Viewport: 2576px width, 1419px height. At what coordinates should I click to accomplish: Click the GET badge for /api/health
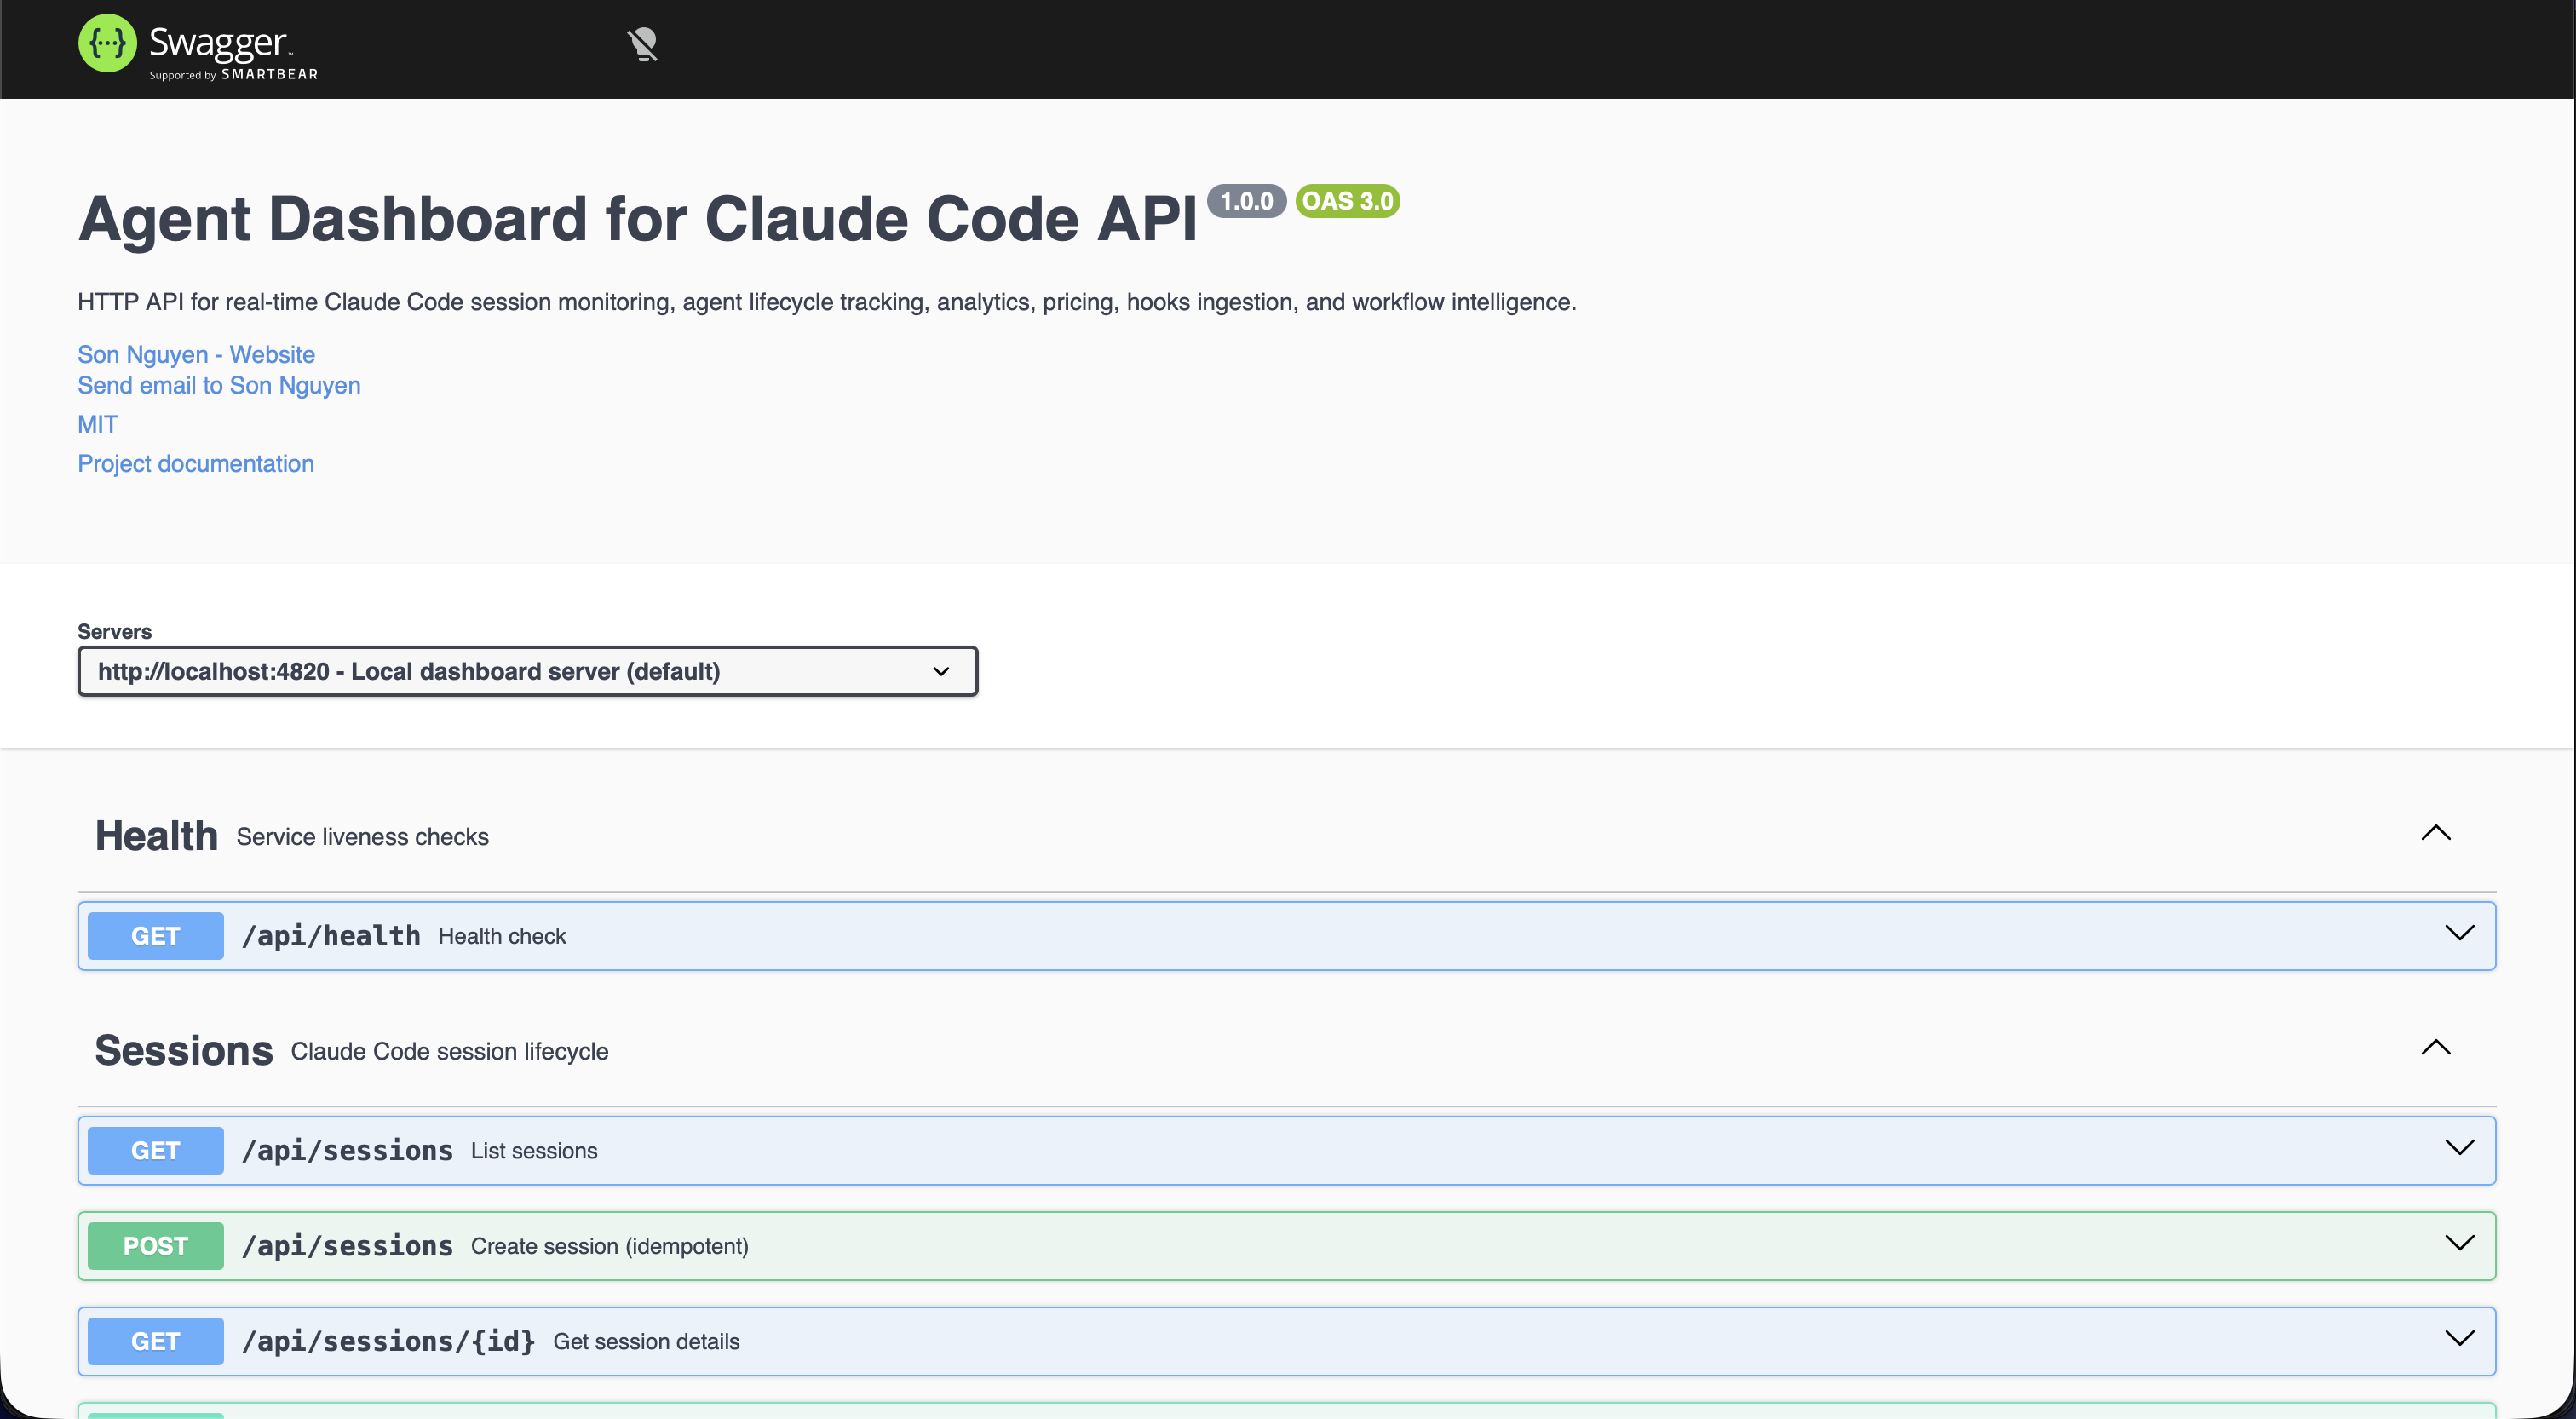[x=156, y=936]
